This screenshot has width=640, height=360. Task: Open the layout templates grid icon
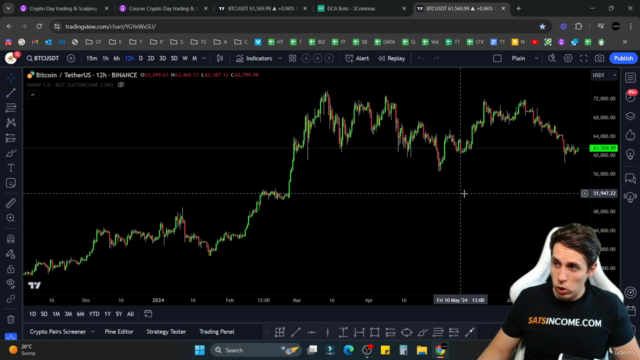(x=292, y=58)
